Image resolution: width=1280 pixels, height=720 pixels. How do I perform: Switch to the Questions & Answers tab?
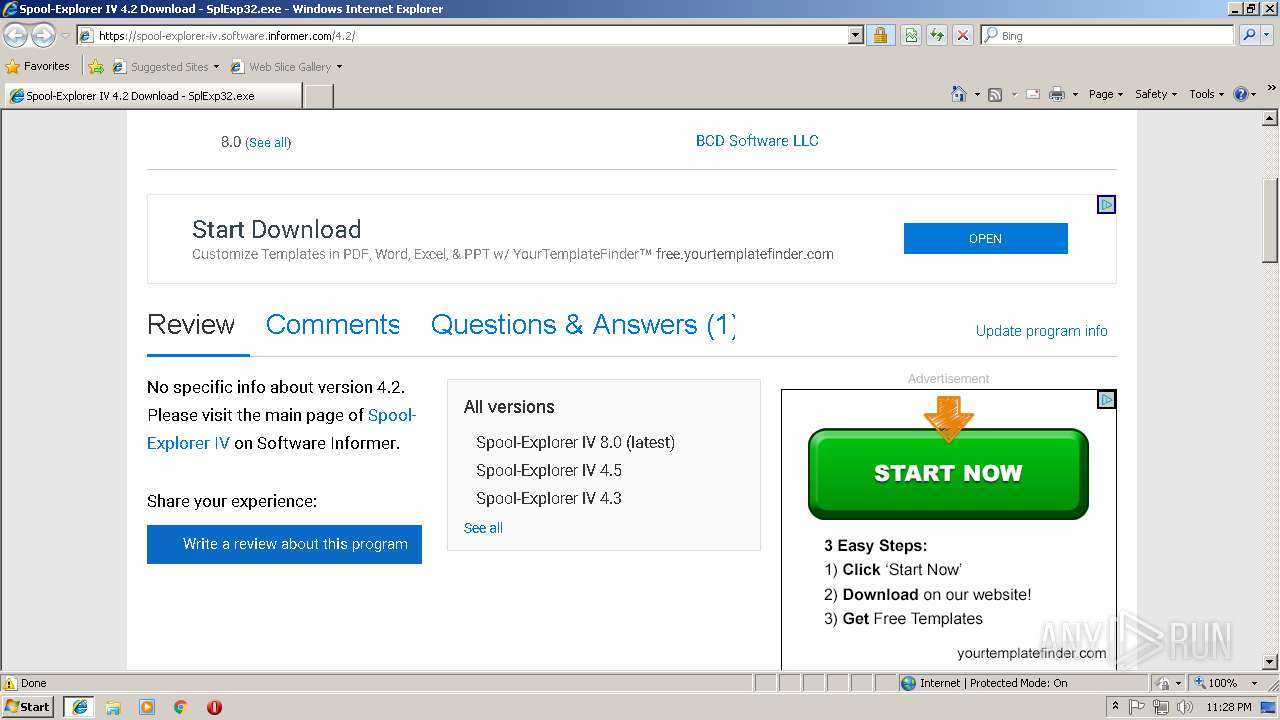point(584,325)
